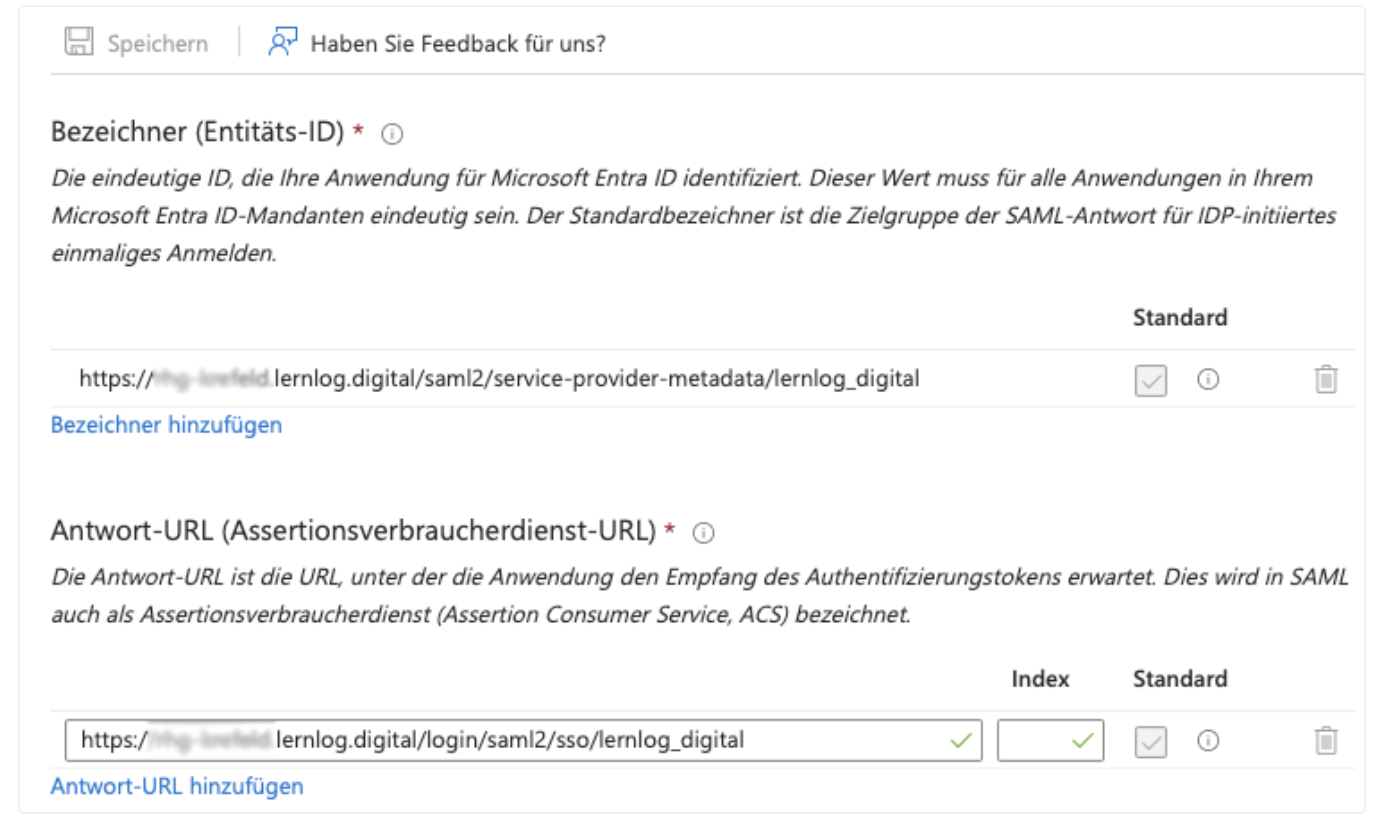Click info icon in the Bezeichner row
The height and width of the screenshot is (828, 1378).
click(1208, 380)
